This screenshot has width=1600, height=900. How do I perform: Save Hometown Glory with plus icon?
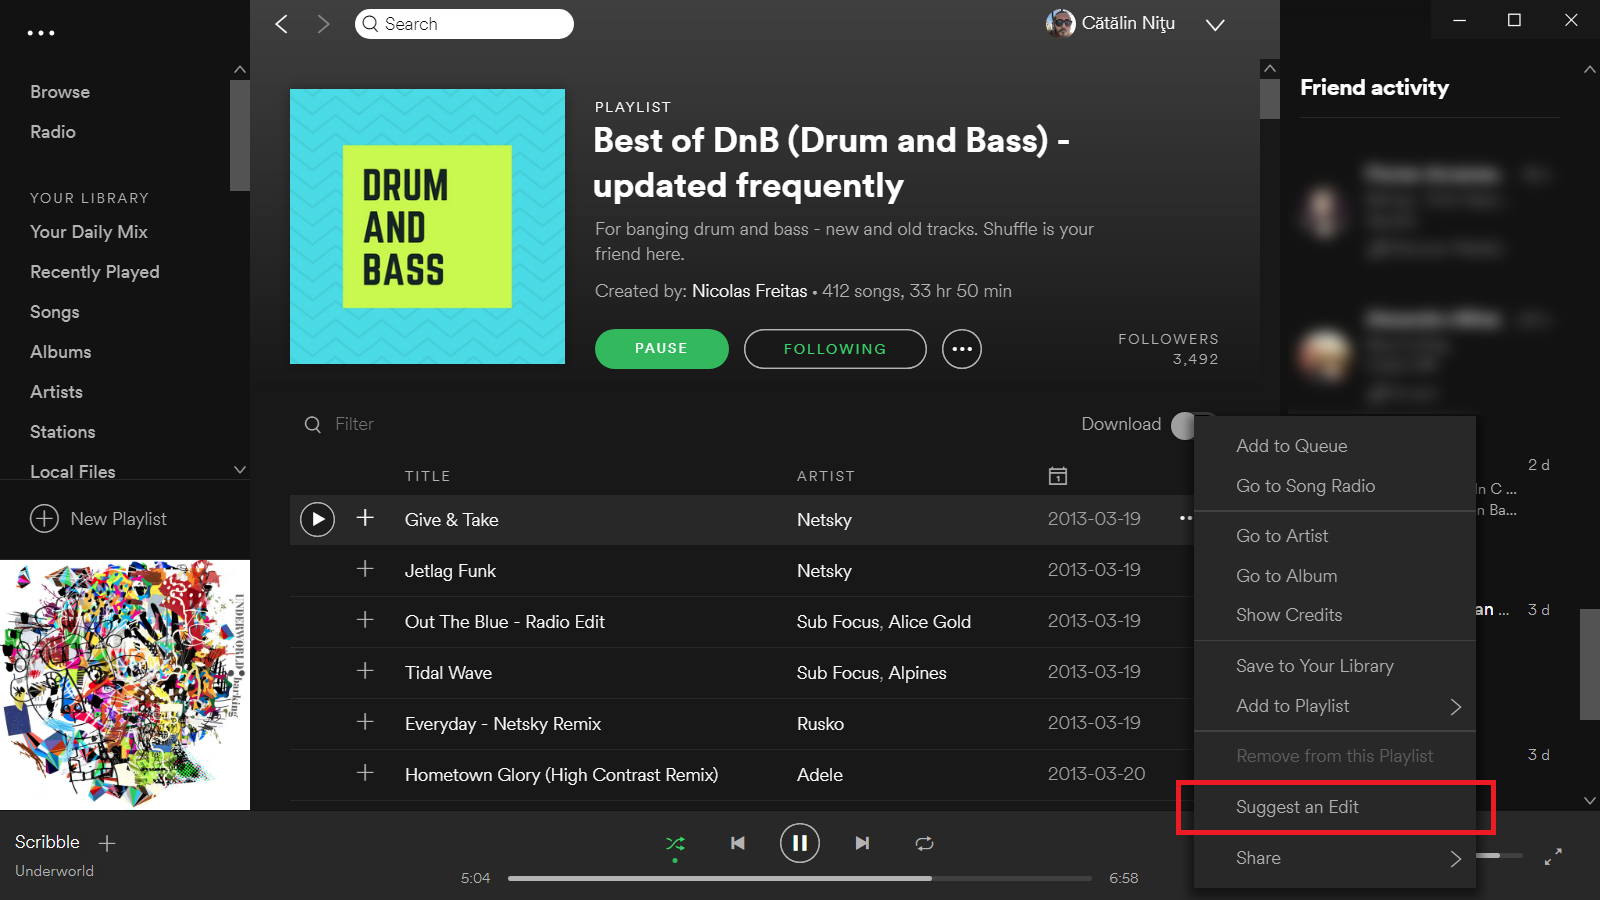[365, 772]
